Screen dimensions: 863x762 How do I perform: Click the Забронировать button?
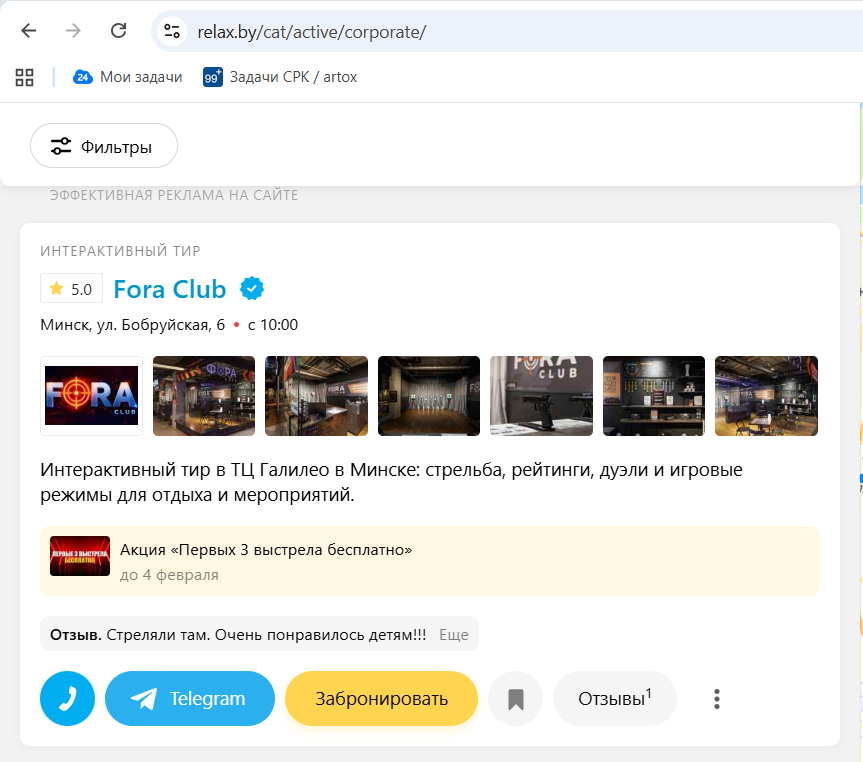pyautogui.click(x=381, y=698)
